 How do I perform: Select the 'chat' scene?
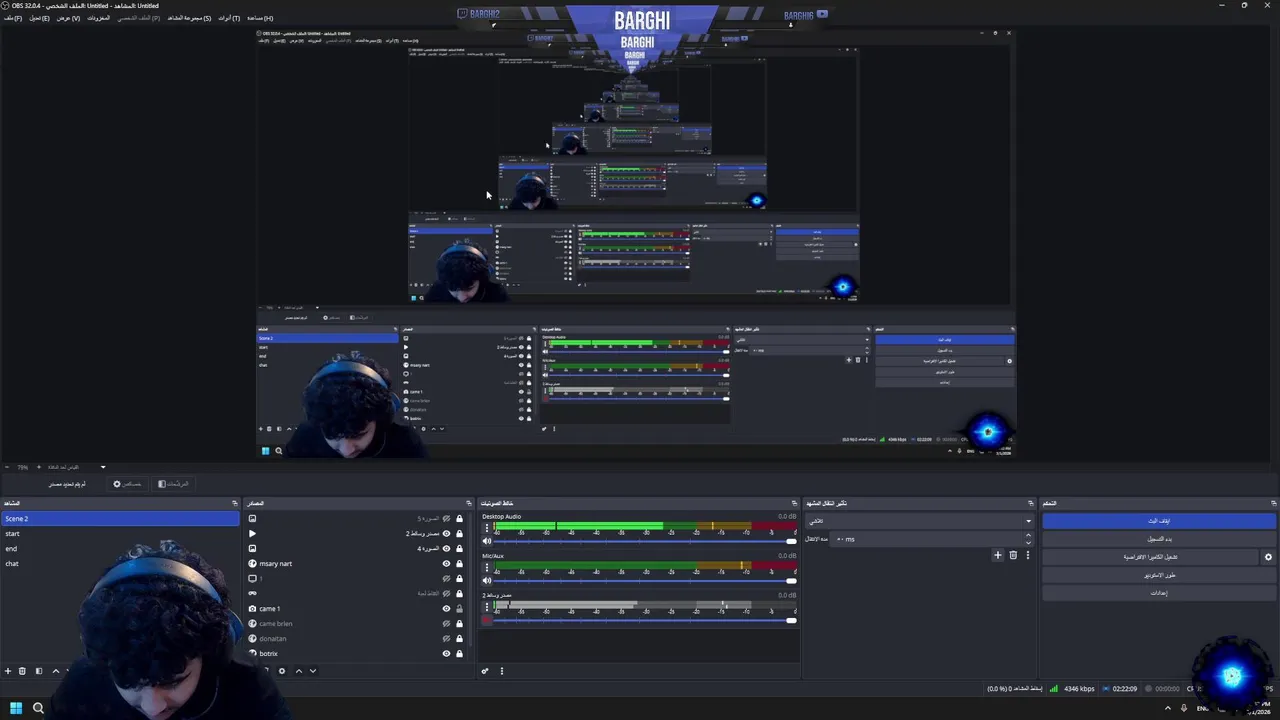[x=120, y=564]
